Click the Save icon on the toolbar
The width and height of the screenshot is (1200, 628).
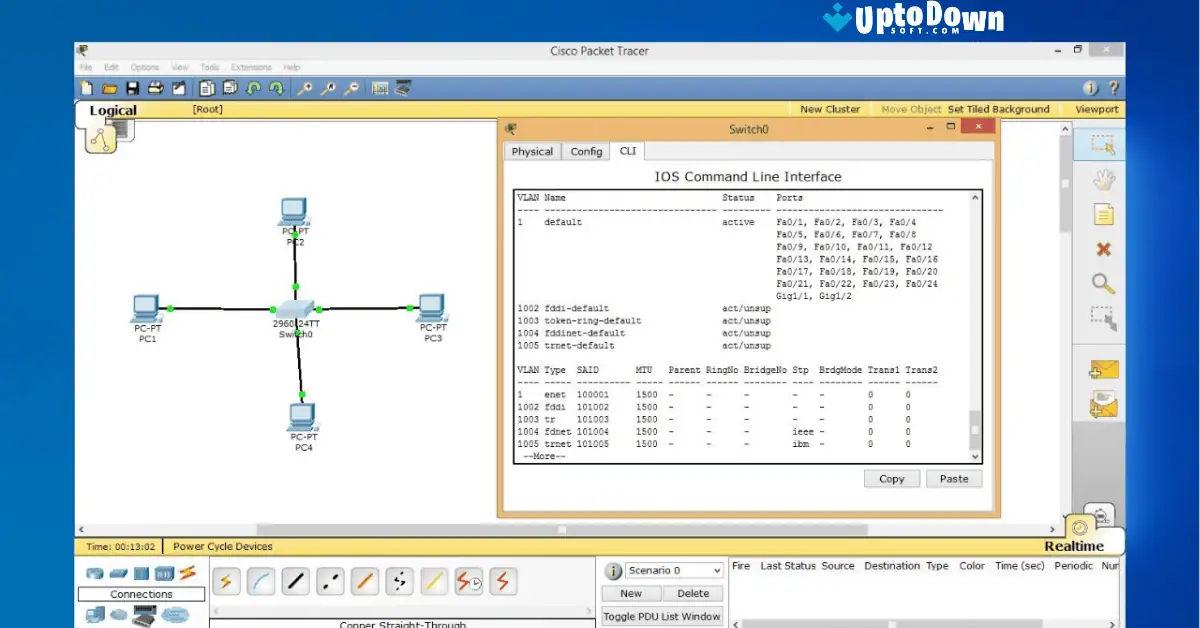(133, 88)
